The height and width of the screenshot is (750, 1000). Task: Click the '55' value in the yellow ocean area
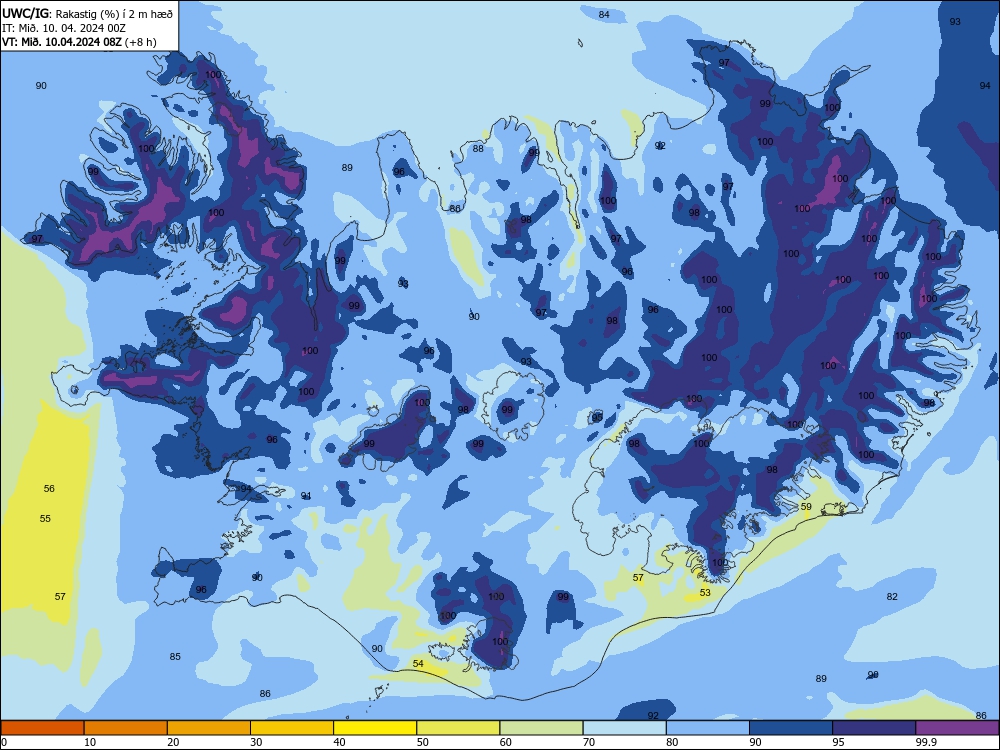click(x=45, y=518)
